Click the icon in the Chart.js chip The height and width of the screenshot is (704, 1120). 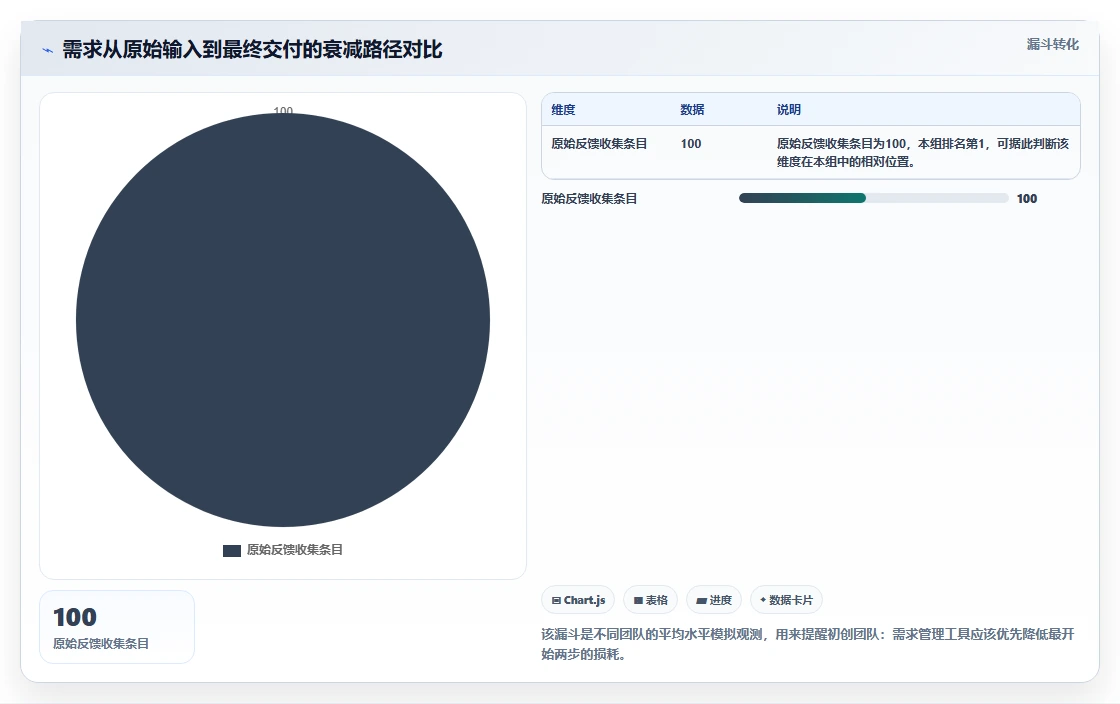(556, 600)
